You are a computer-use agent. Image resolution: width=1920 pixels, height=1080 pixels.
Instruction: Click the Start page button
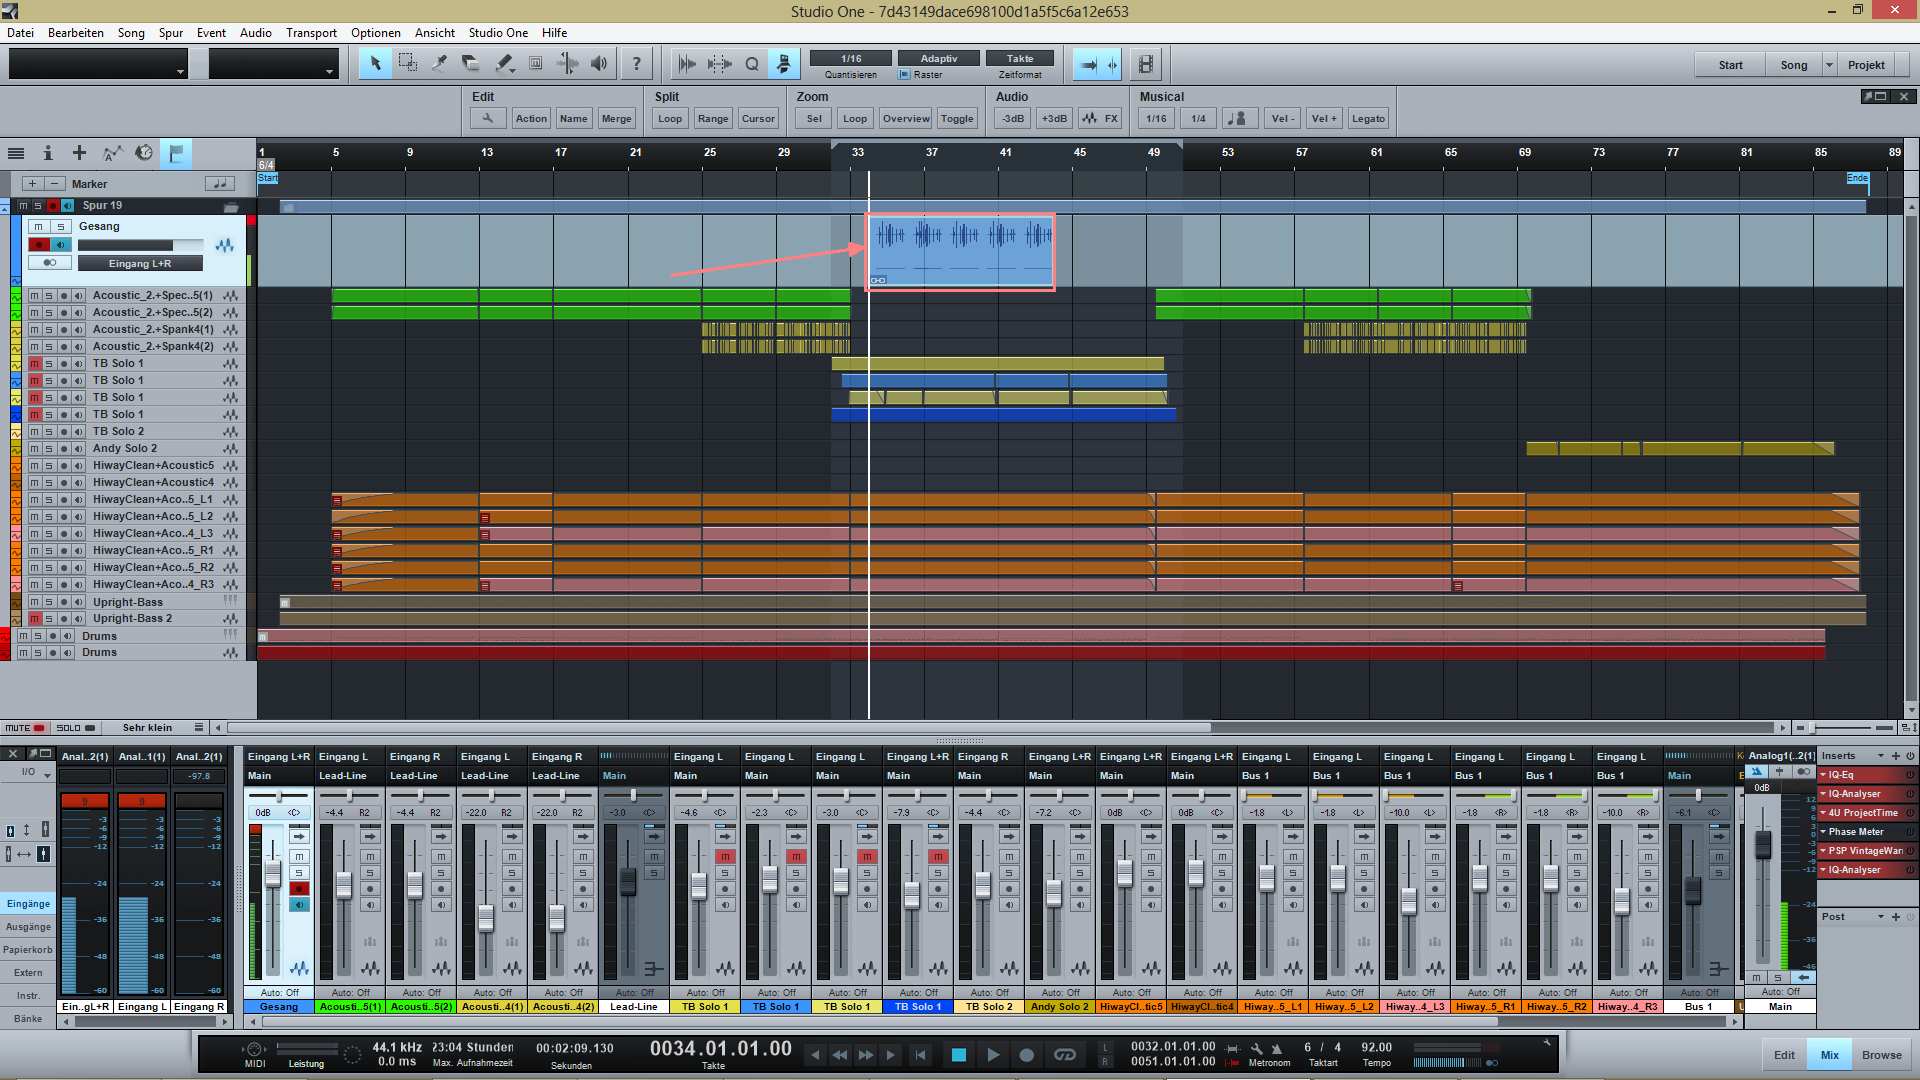point(1730,65)
